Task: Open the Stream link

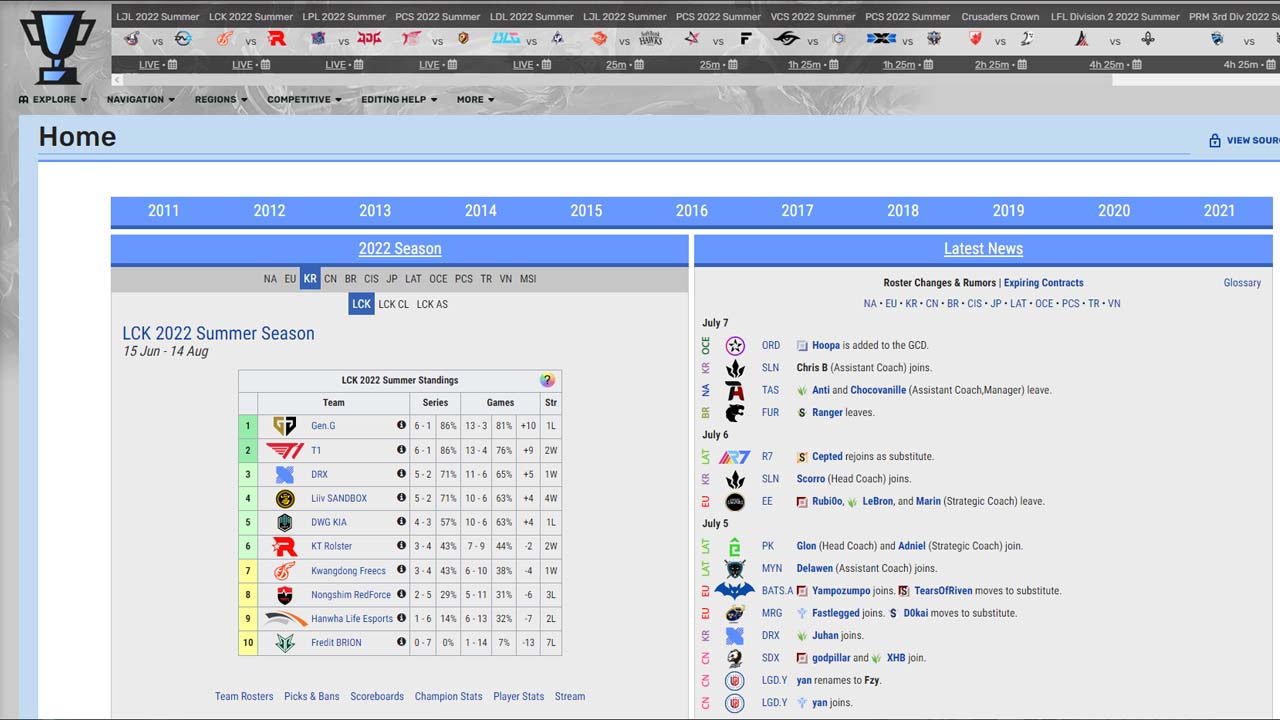Action: point(570,696)
